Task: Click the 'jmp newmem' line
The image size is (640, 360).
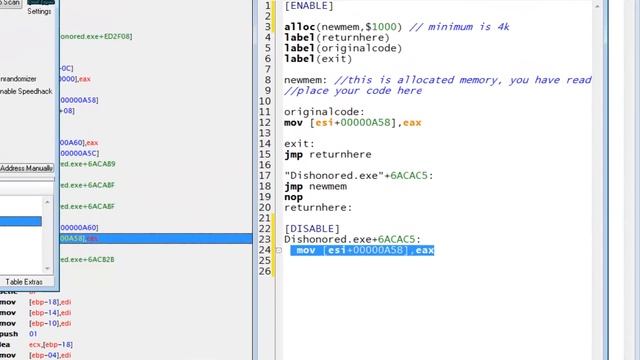Action: (x=316, y=186)
